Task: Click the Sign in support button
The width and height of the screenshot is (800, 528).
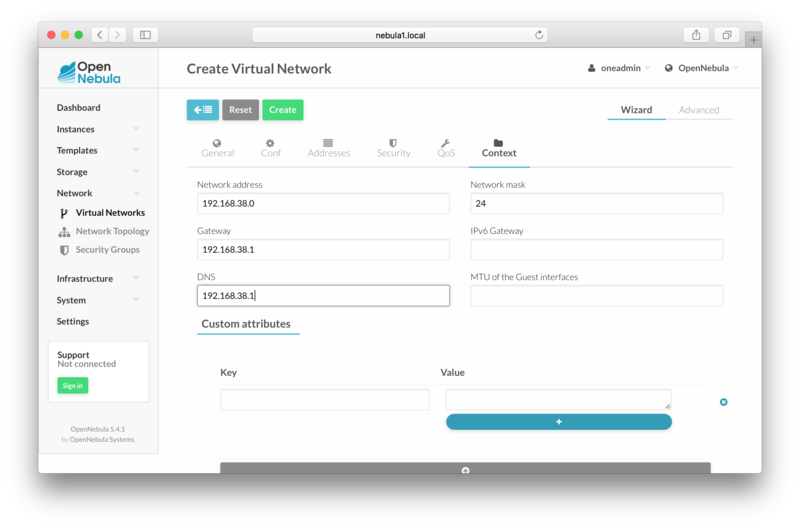Action: click(x=72, y=385)
